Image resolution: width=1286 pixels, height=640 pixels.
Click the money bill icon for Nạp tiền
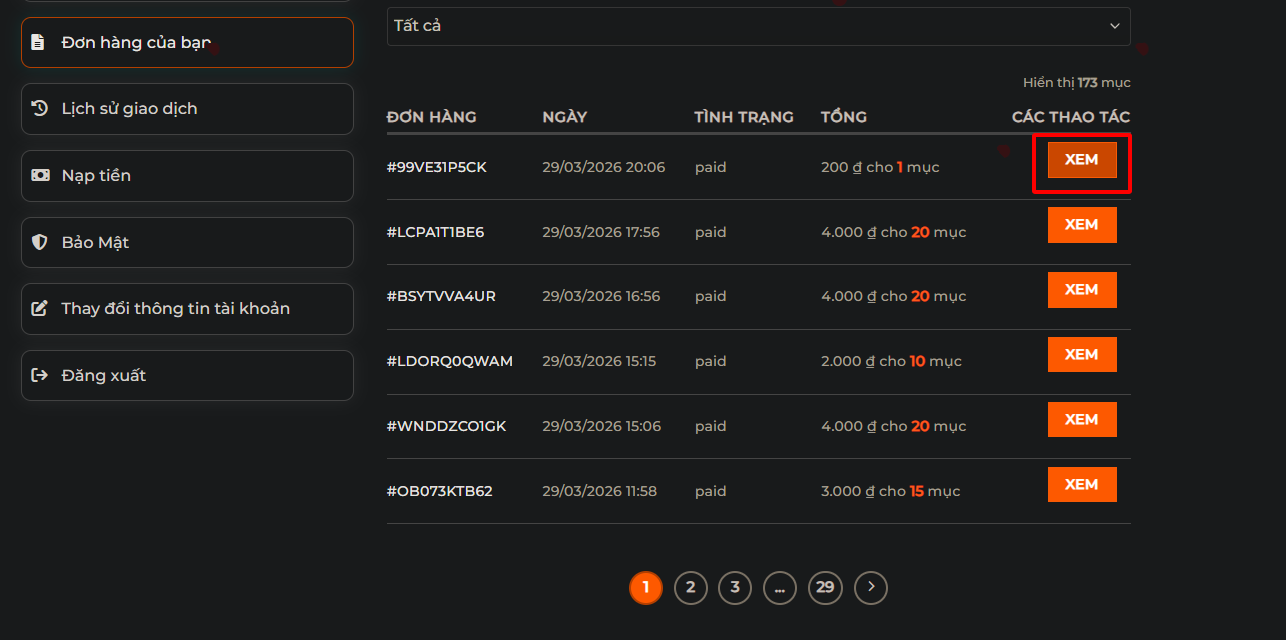(x=39, y=175)
